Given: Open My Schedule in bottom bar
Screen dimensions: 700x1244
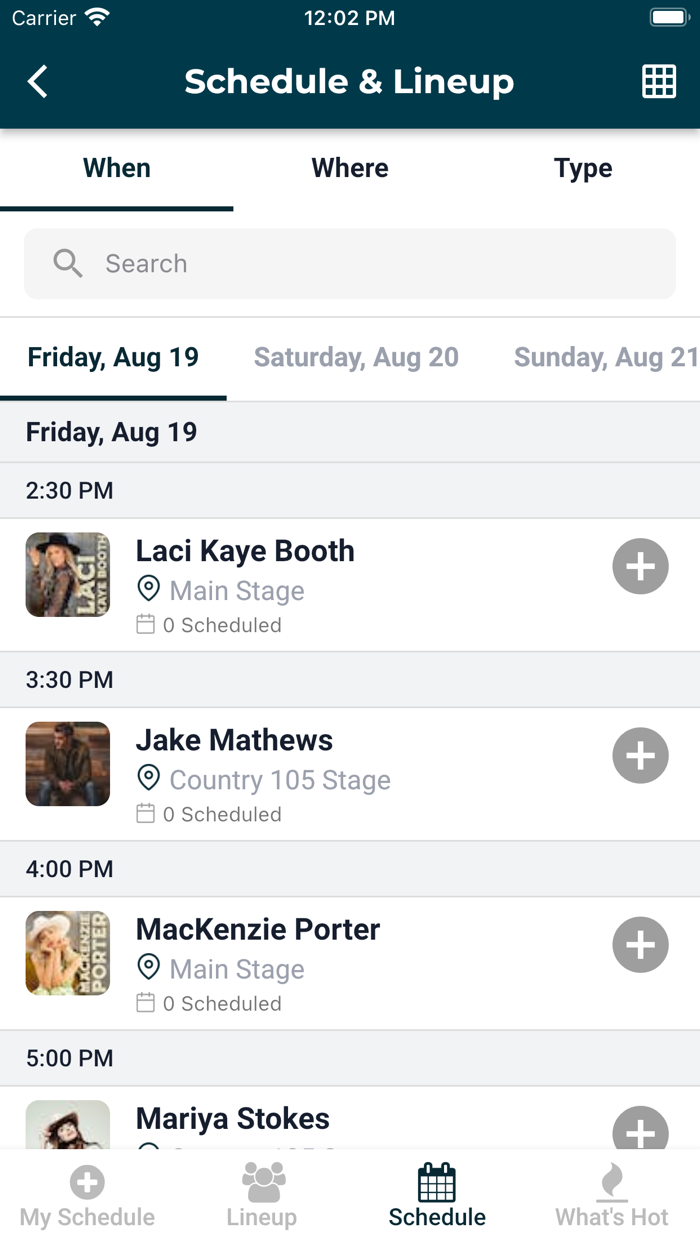Looking at the screenshot, I should click(x=87, y=1197).
